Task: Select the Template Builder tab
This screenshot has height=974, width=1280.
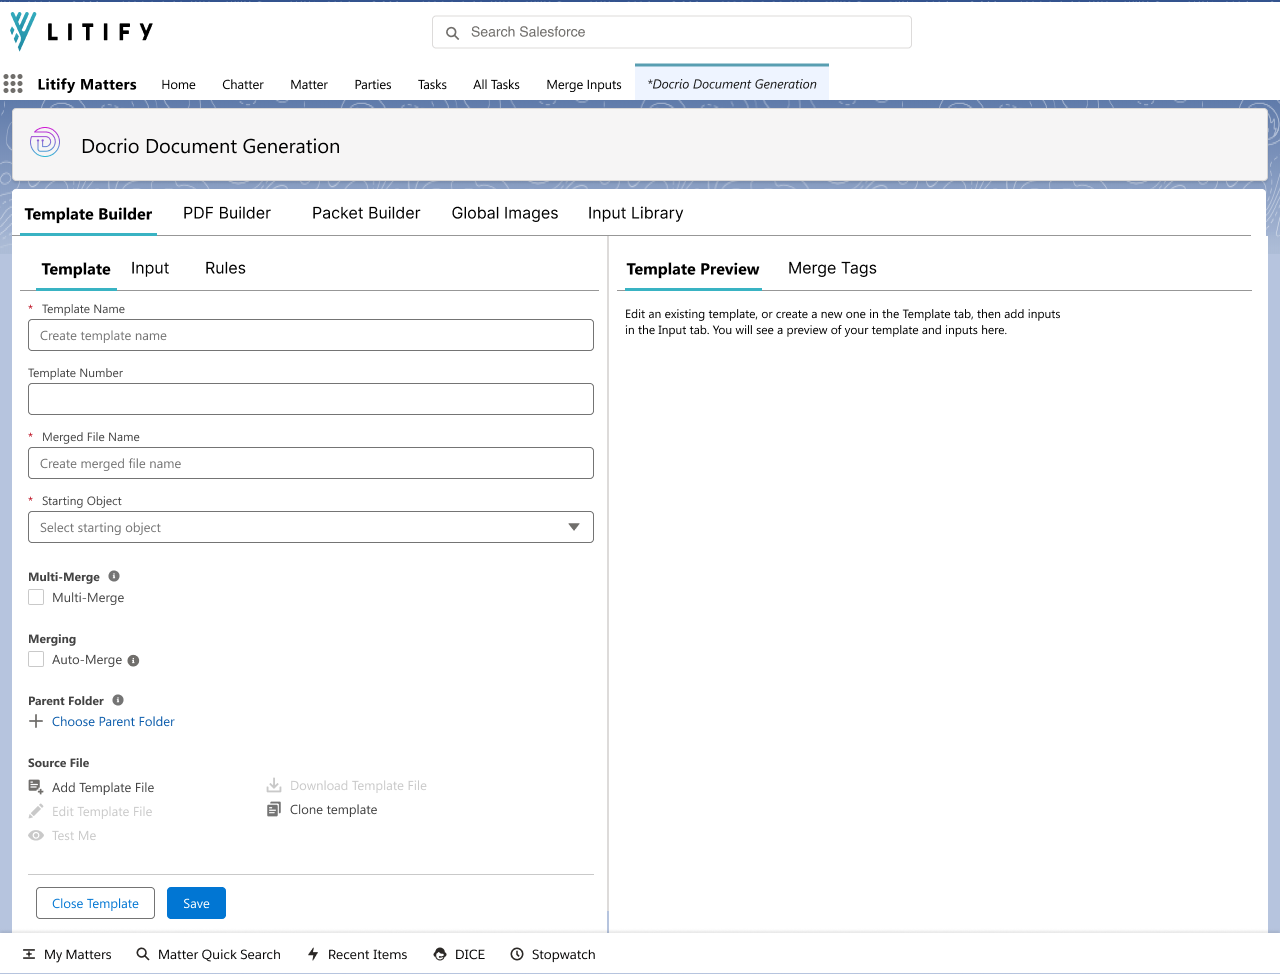Action: point(88,214)
